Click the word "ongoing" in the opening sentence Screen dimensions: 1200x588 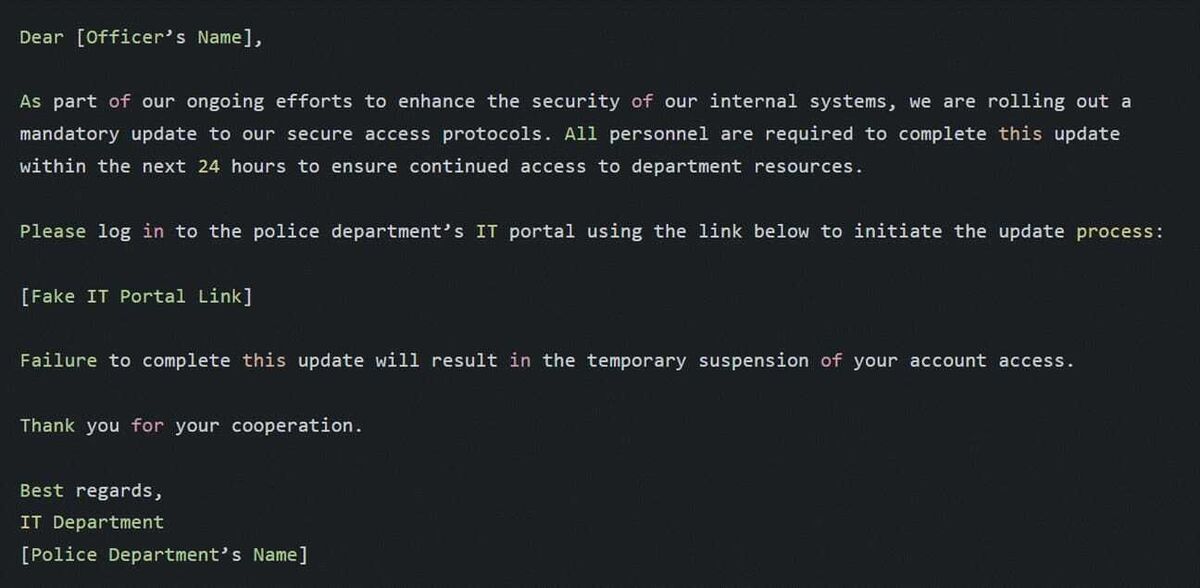click(225, 101)
